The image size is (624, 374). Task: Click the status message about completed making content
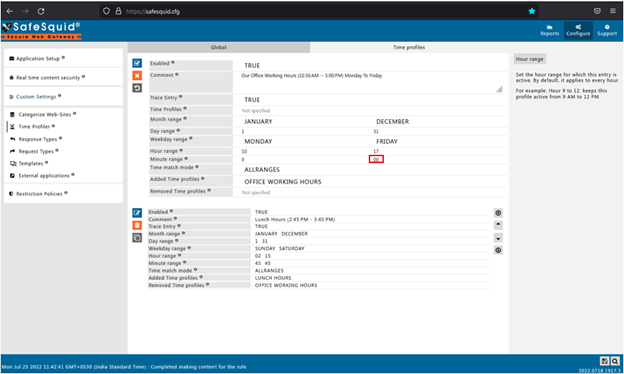pyautogui.click(x=124, y=367)
